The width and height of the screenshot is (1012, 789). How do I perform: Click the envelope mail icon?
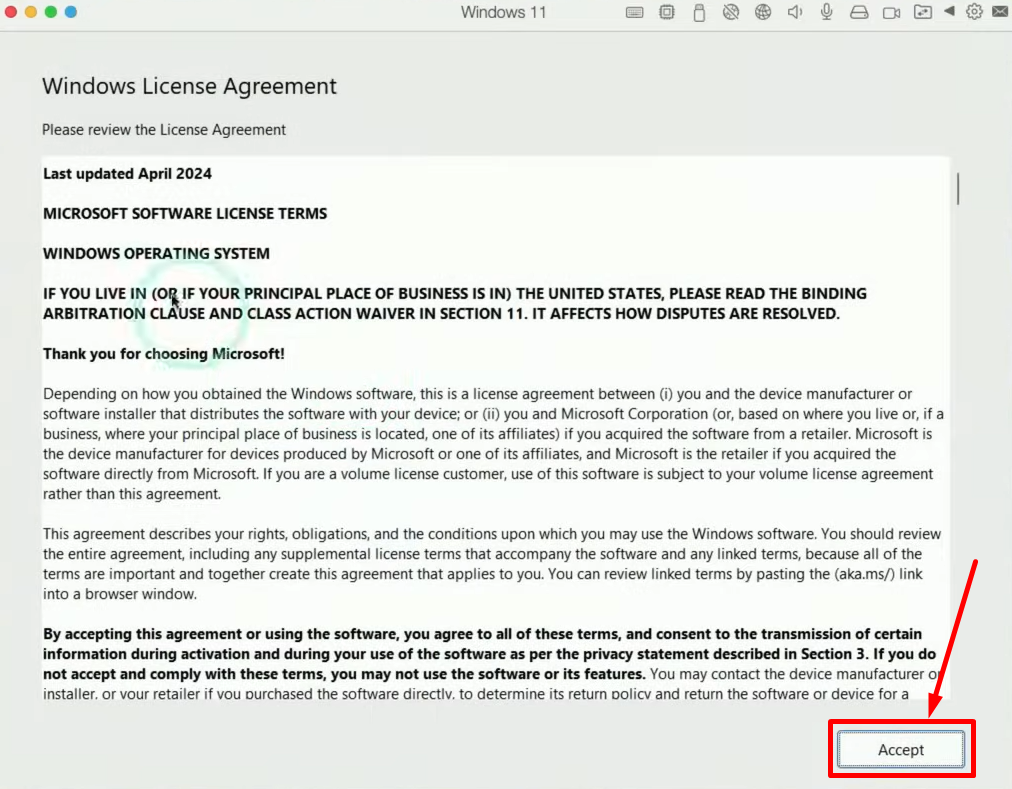tap(1000, 12)
